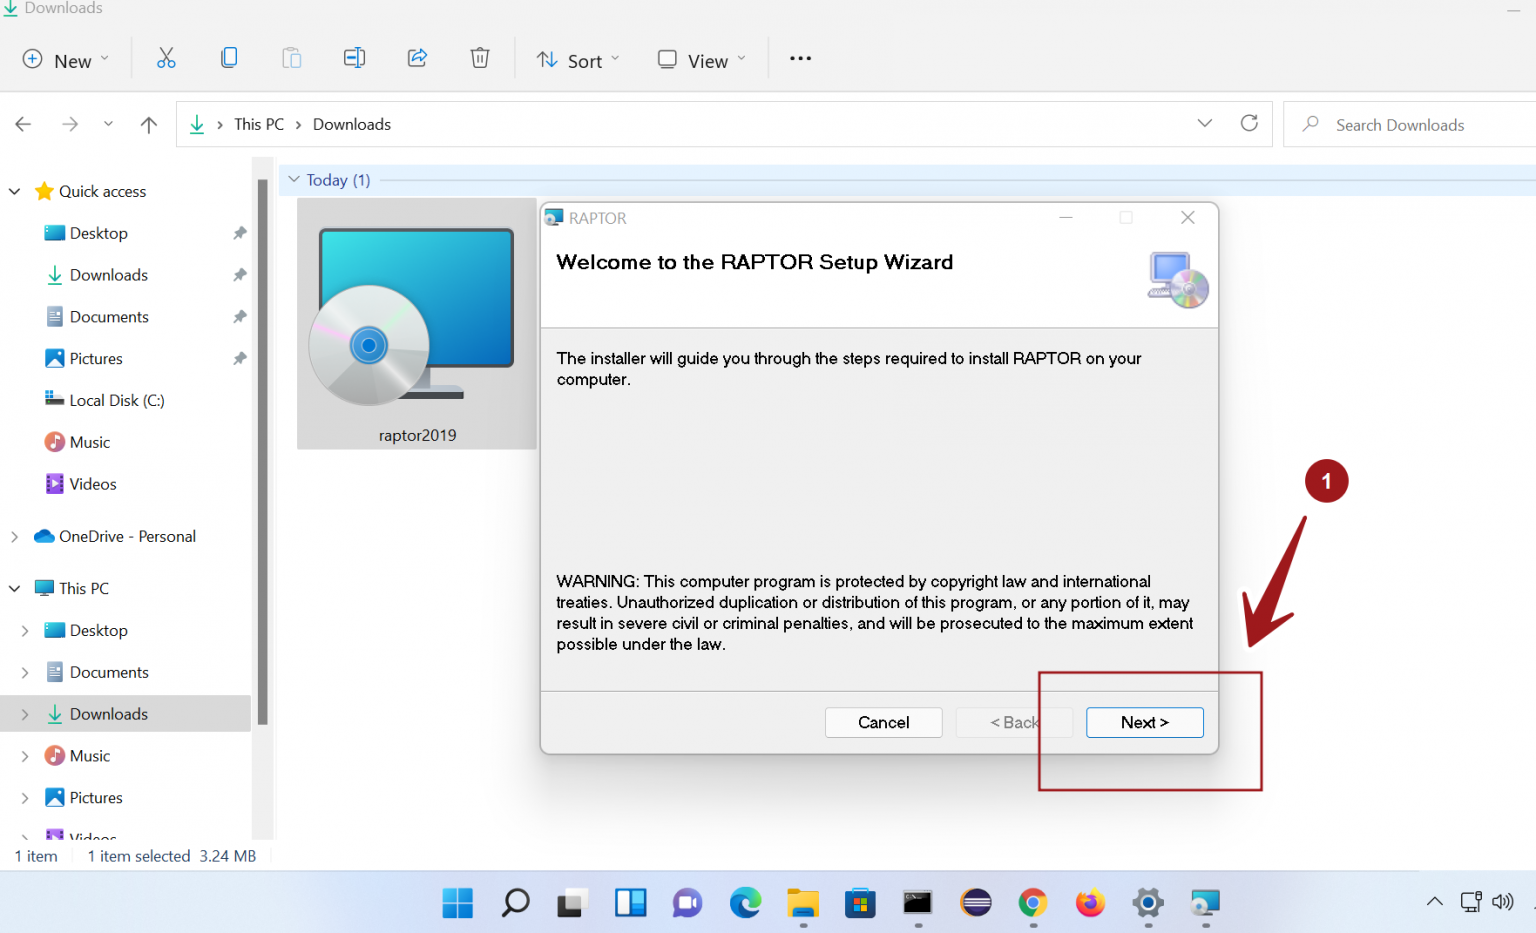Click Next in the RAPTOR Setup Wizard
Viewport: 1536px width, 933px height.
click(x=1144, y=722)
